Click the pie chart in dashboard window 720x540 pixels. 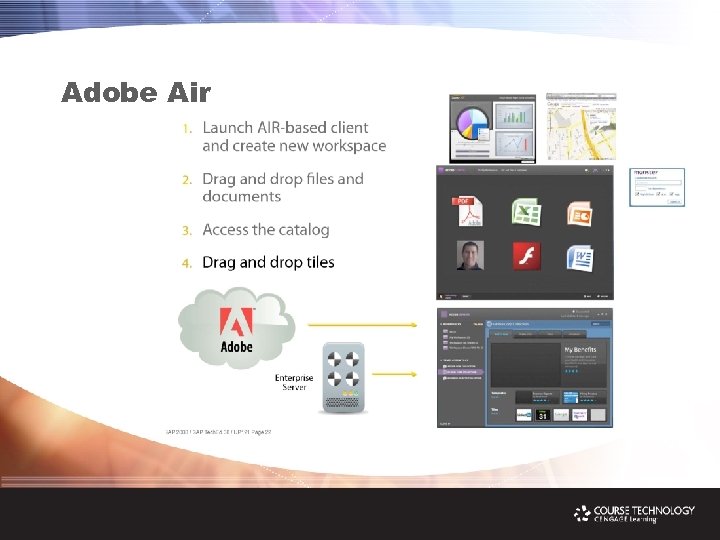click(x=473, y=124)
